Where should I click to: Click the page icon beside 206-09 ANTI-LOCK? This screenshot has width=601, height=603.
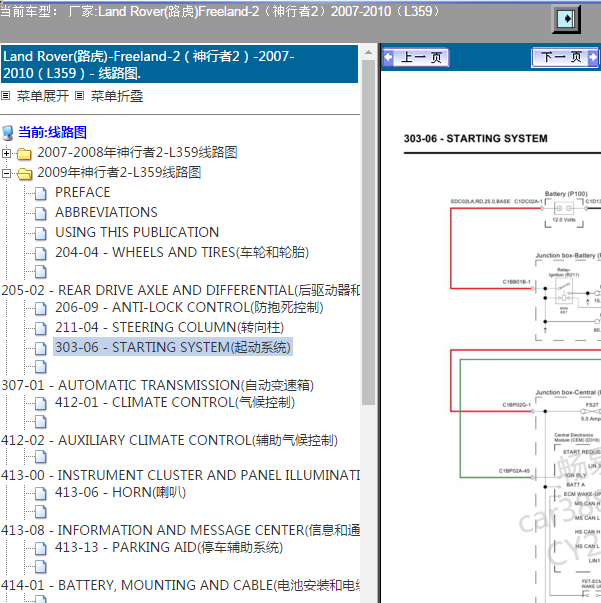pos(40,309)
